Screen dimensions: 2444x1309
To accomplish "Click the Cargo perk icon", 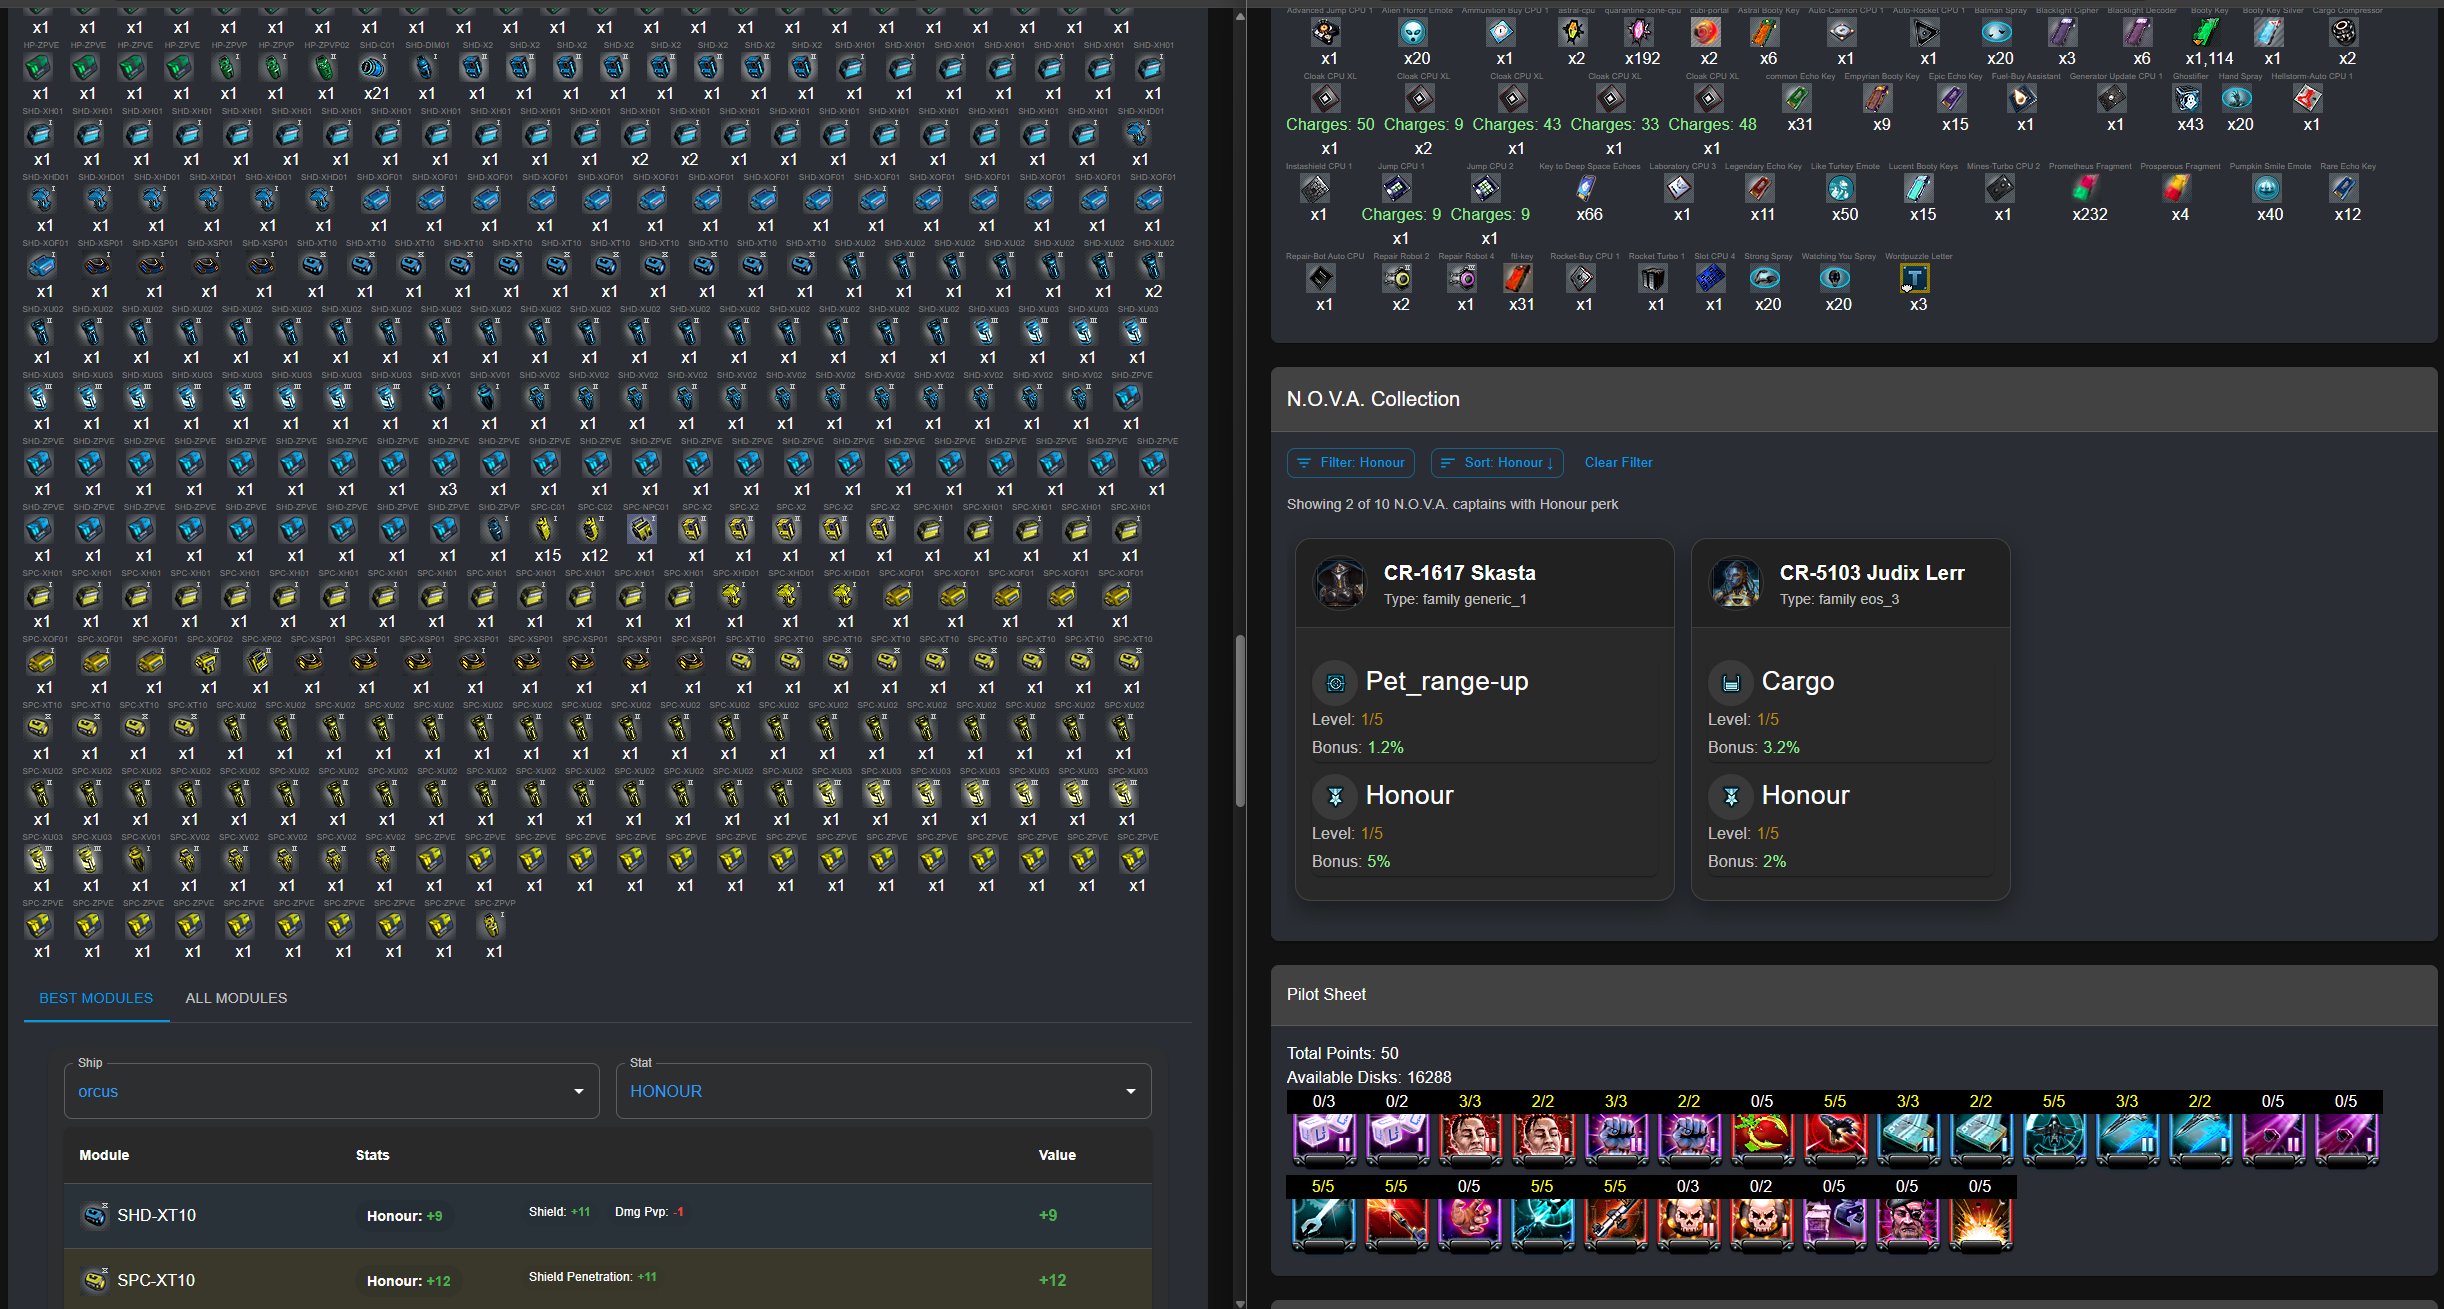I will coord(1731,683).
